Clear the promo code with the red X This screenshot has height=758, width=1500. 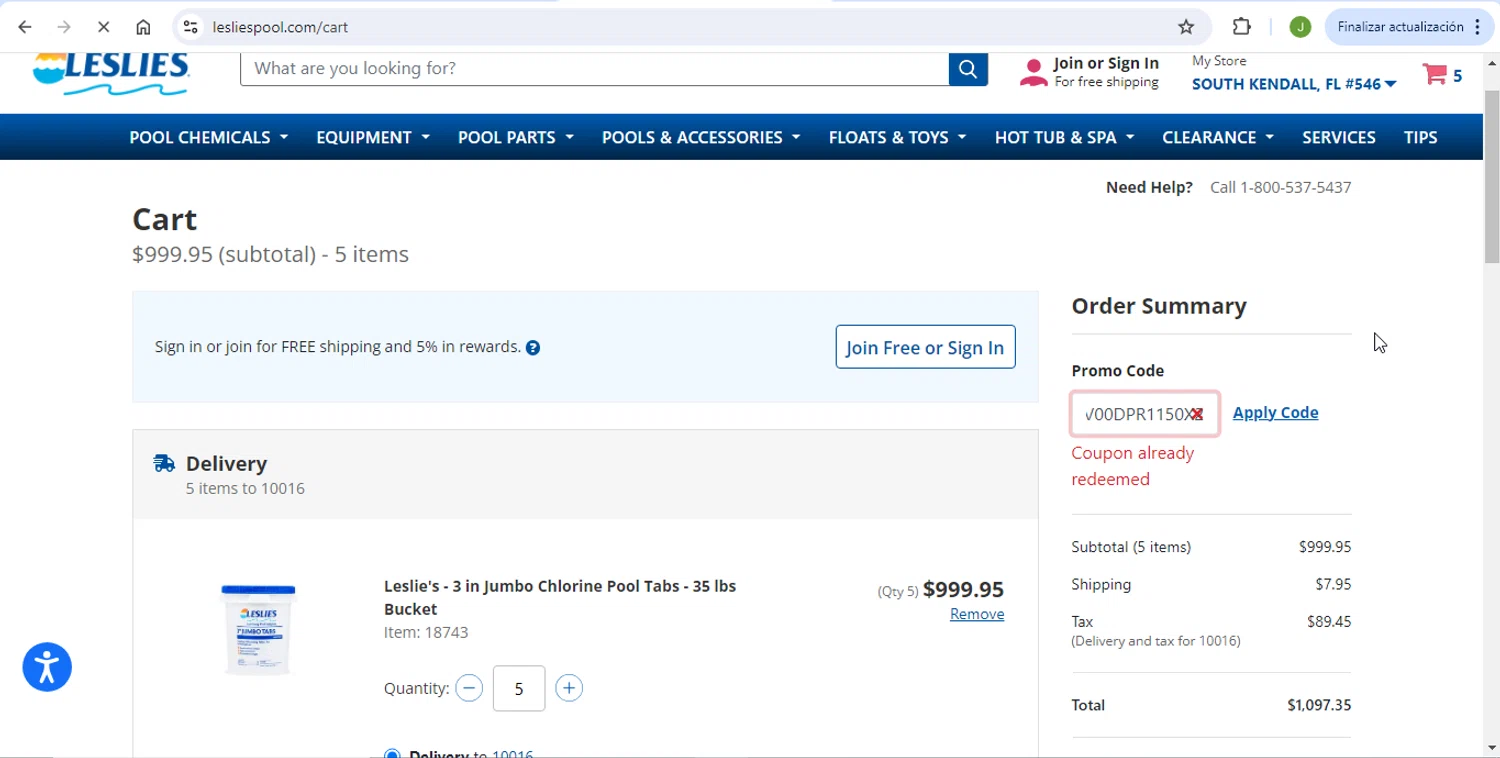[1197, 414]
